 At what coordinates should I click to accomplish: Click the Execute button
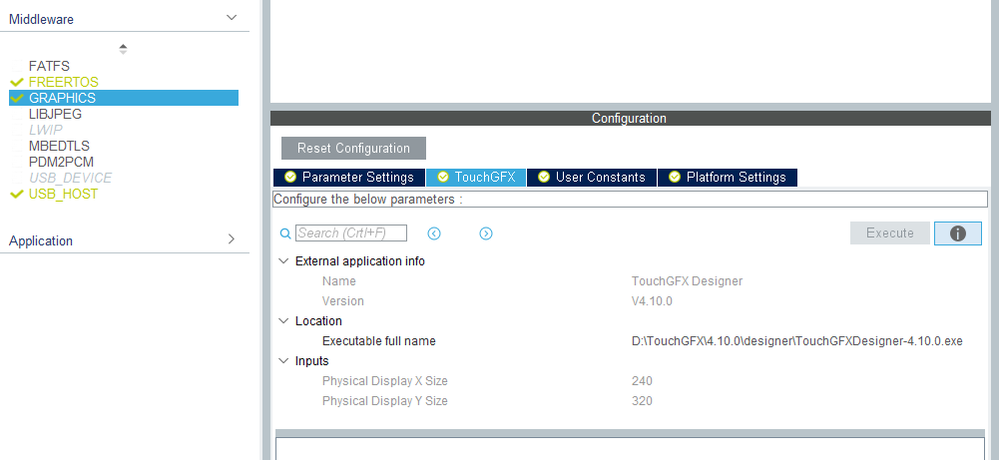pos(890,233)
